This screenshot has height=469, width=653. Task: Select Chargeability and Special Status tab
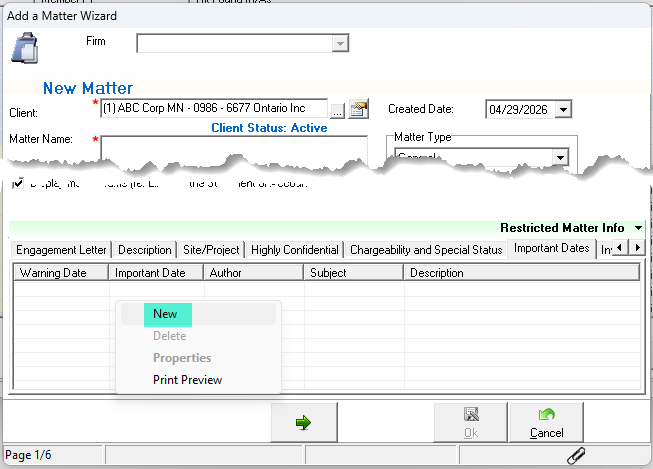click(x=426, y=250)
